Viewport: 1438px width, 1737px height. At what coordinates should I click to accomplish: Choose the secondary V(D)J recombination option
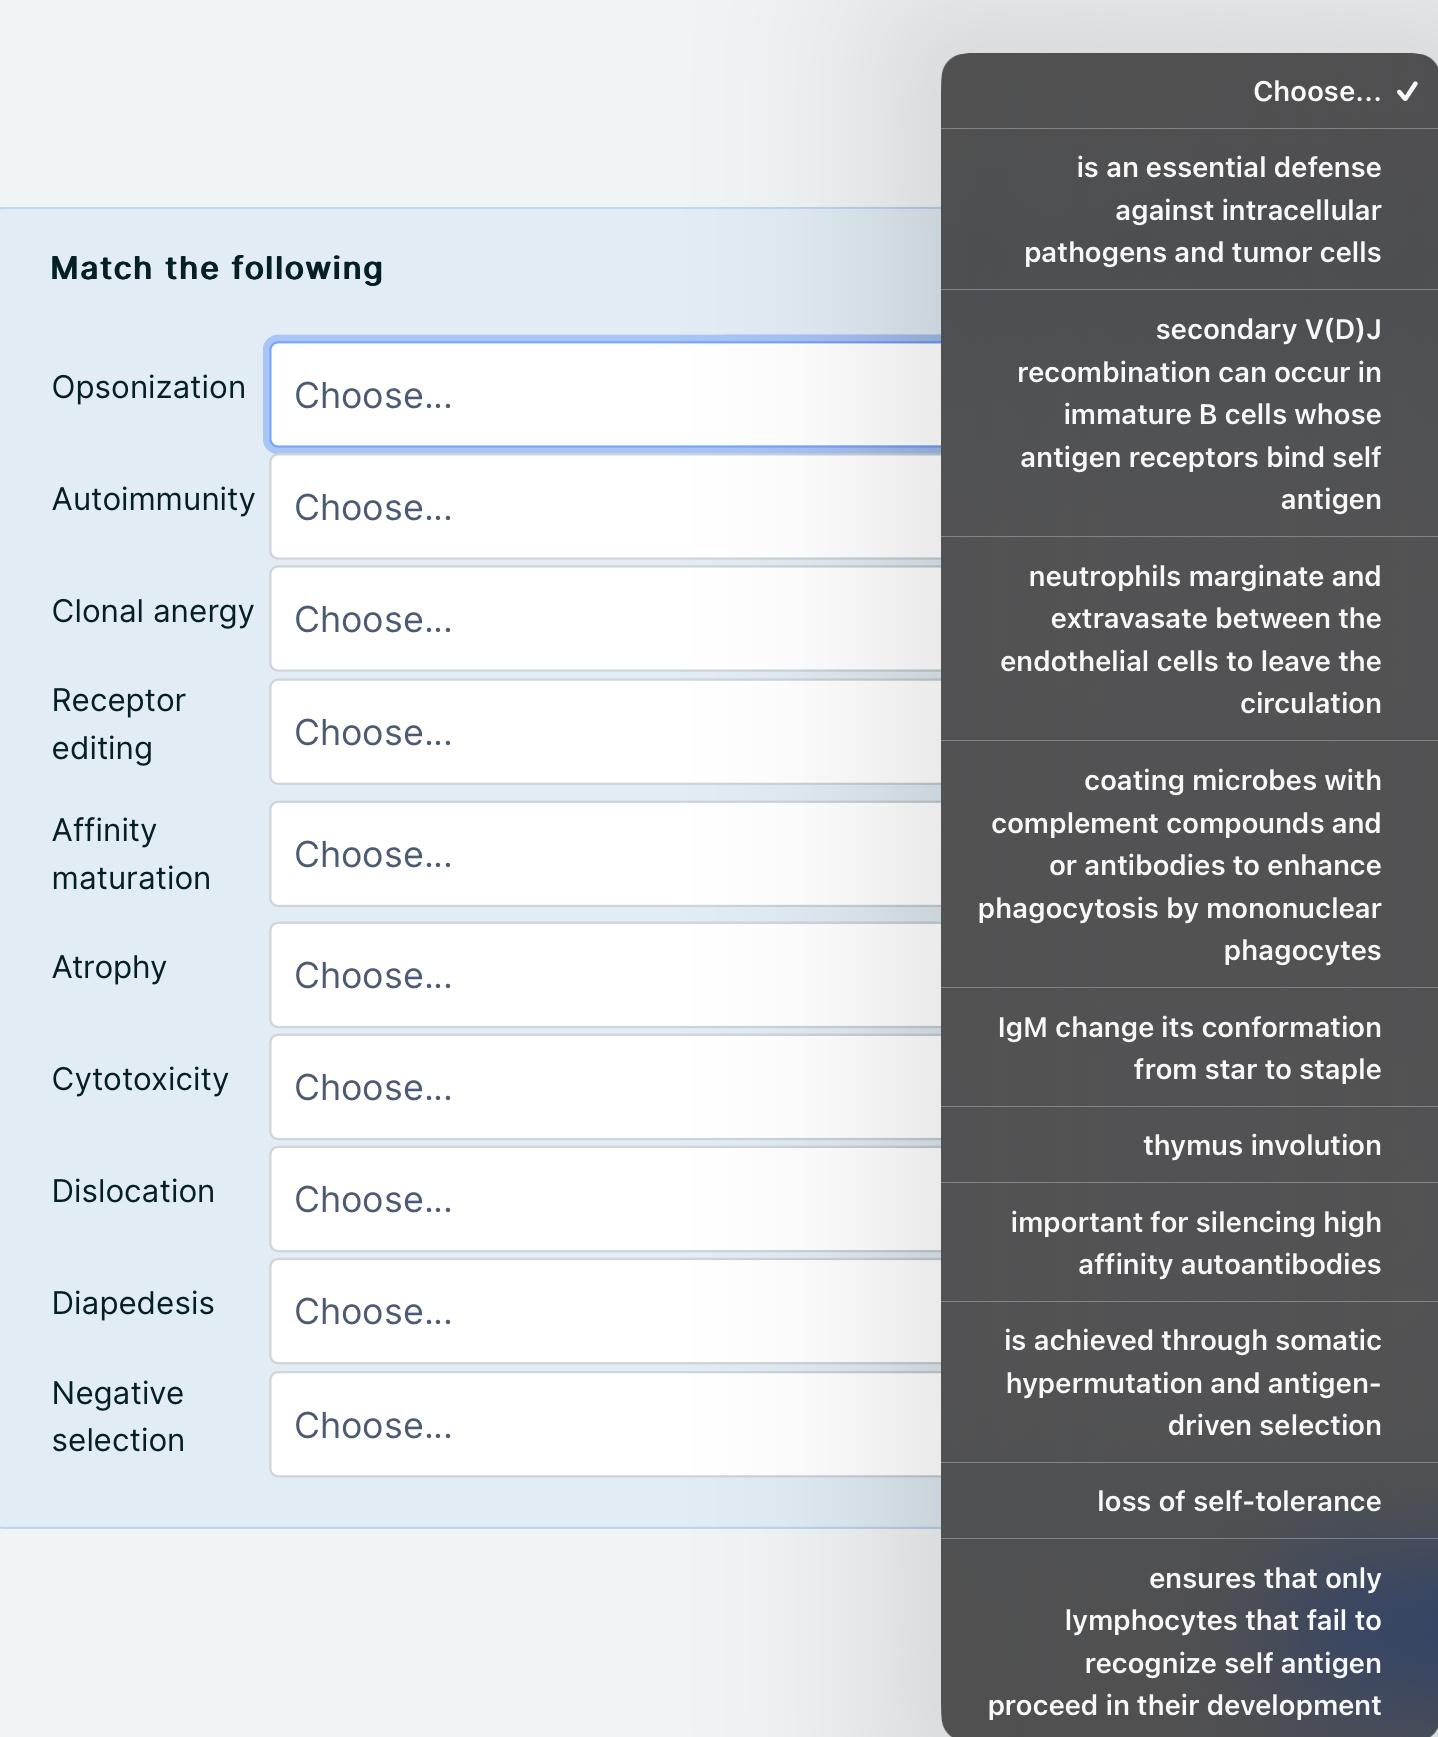[1190, 414]
